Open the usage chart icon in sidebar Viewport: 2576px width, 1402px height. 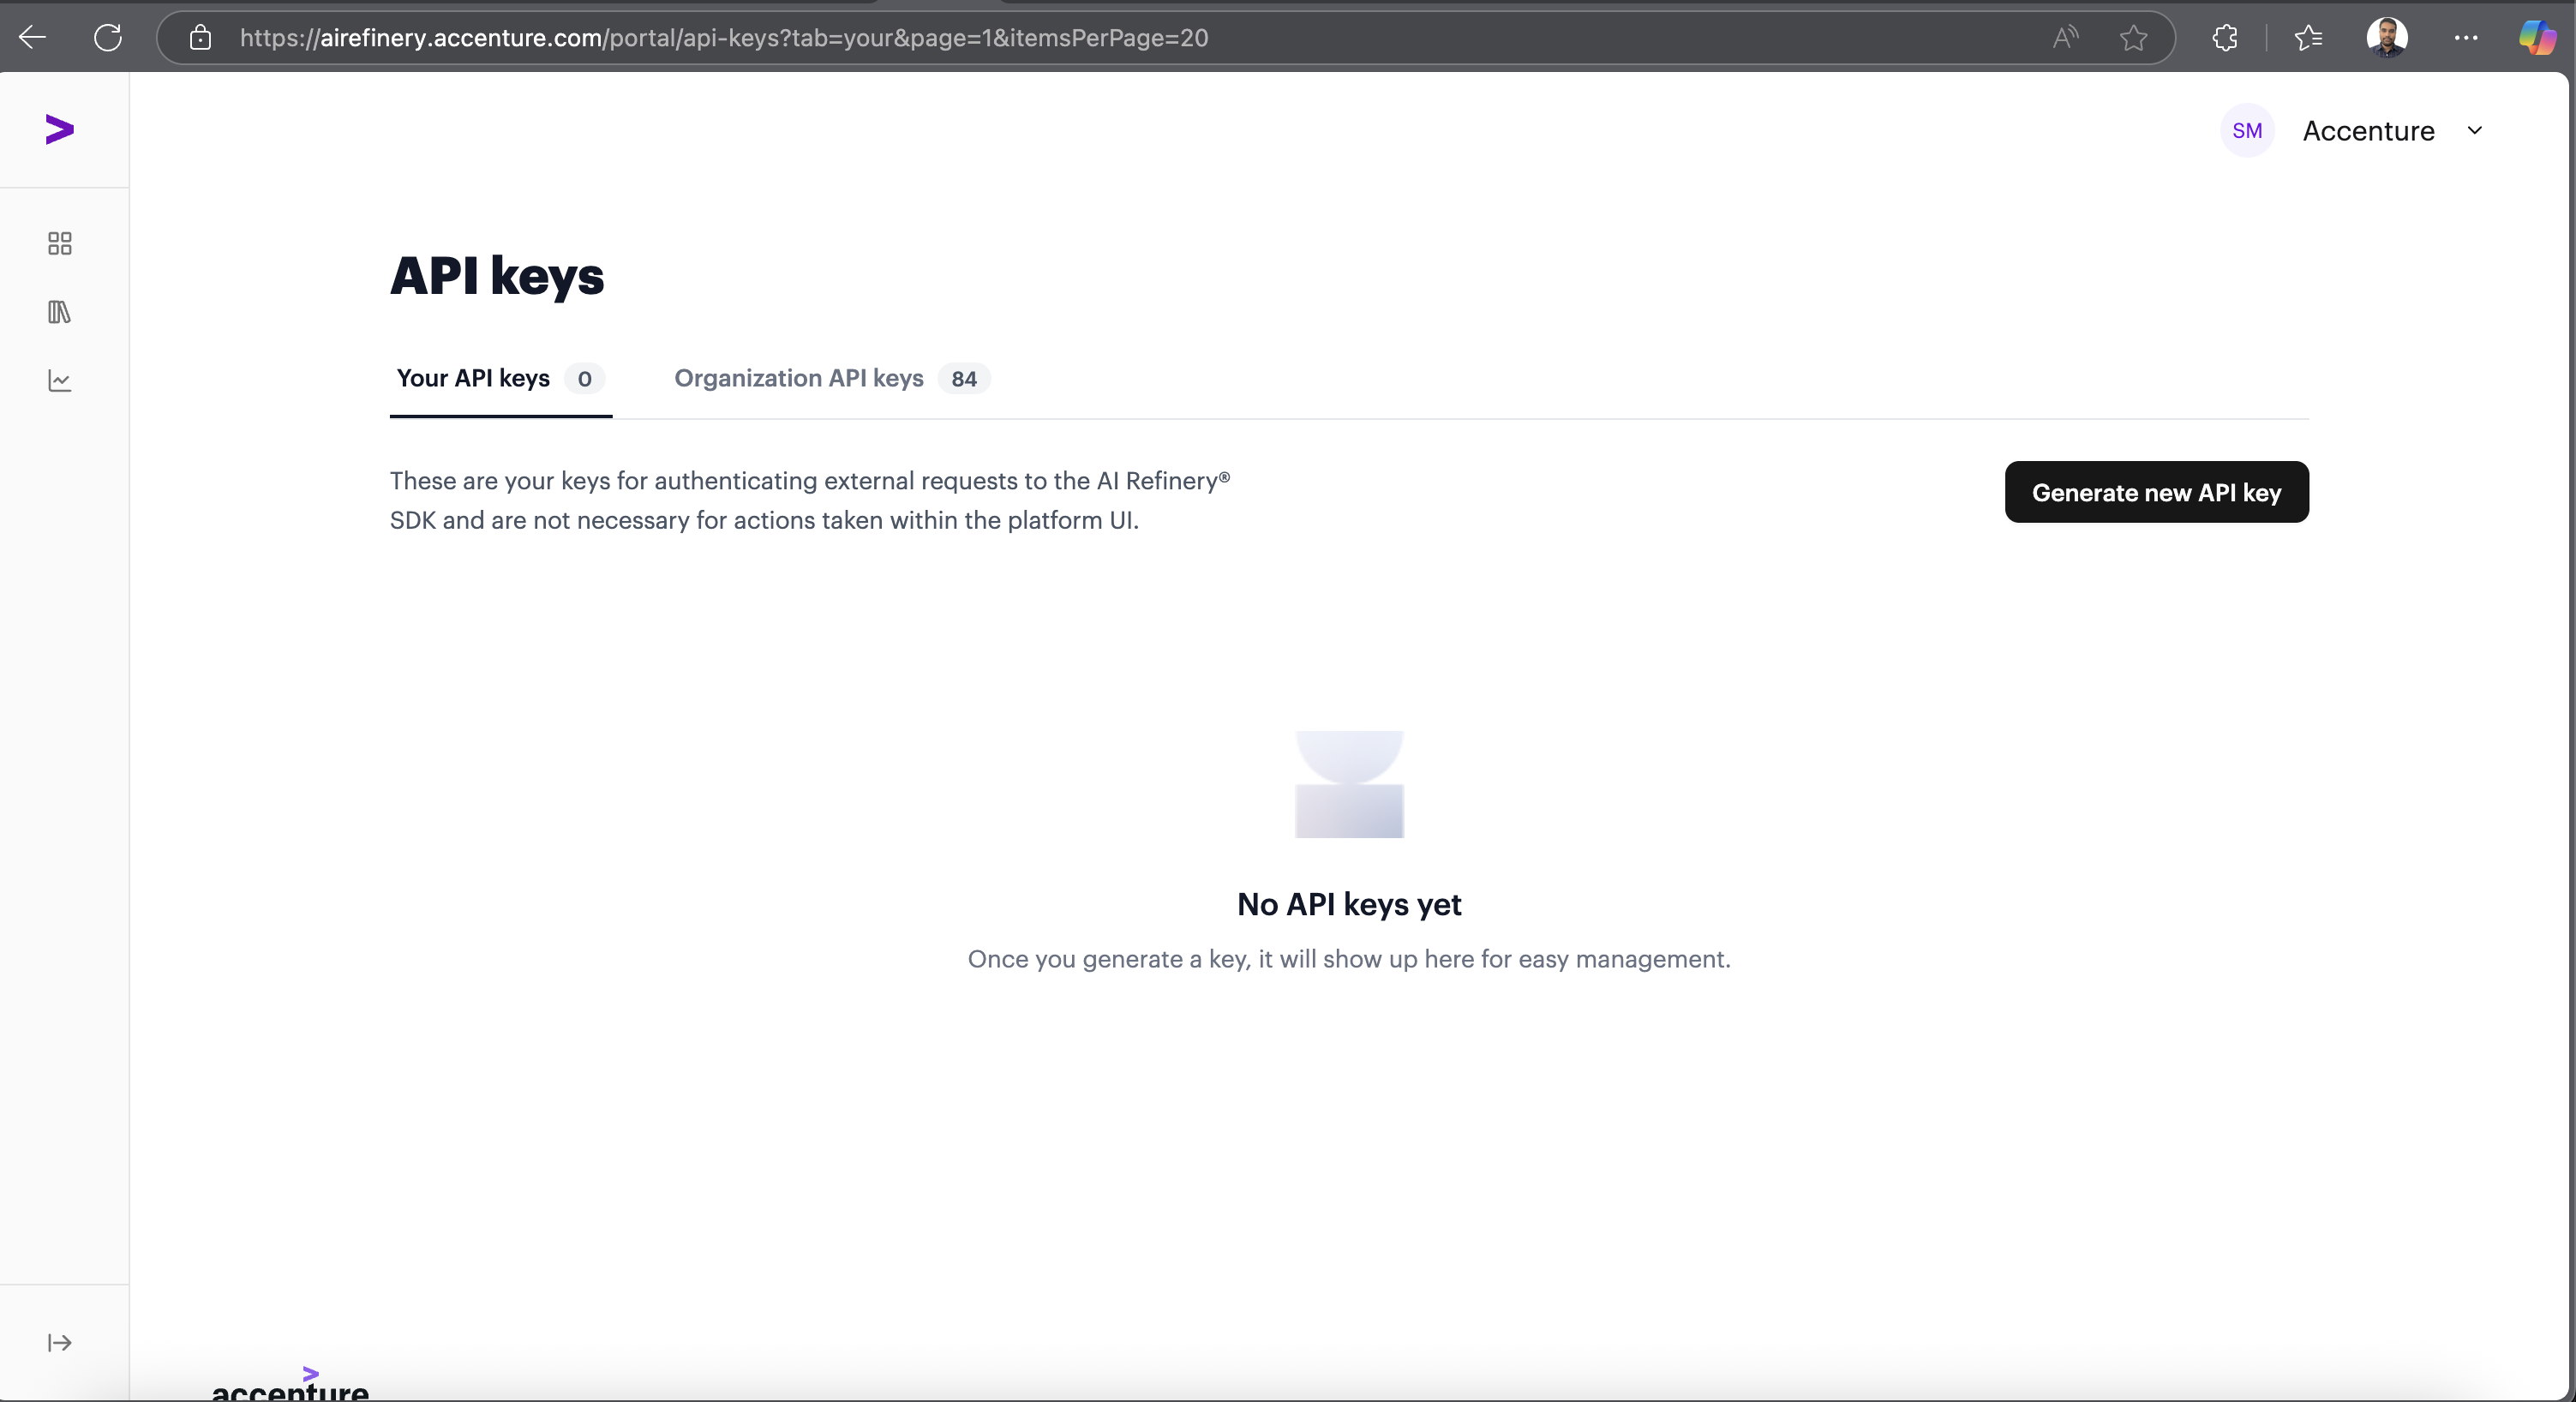[x=60, y=380]
